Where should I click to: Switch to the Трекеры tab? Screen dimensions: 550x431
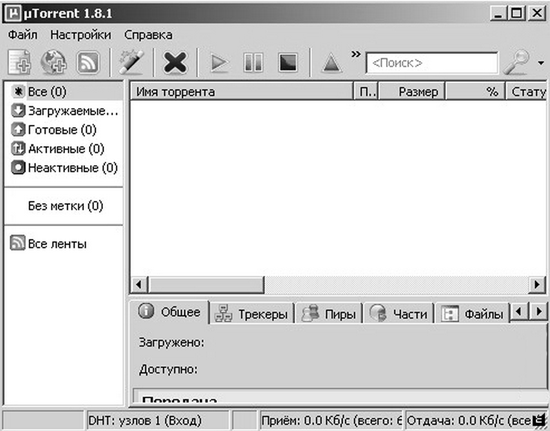point(251,314)
